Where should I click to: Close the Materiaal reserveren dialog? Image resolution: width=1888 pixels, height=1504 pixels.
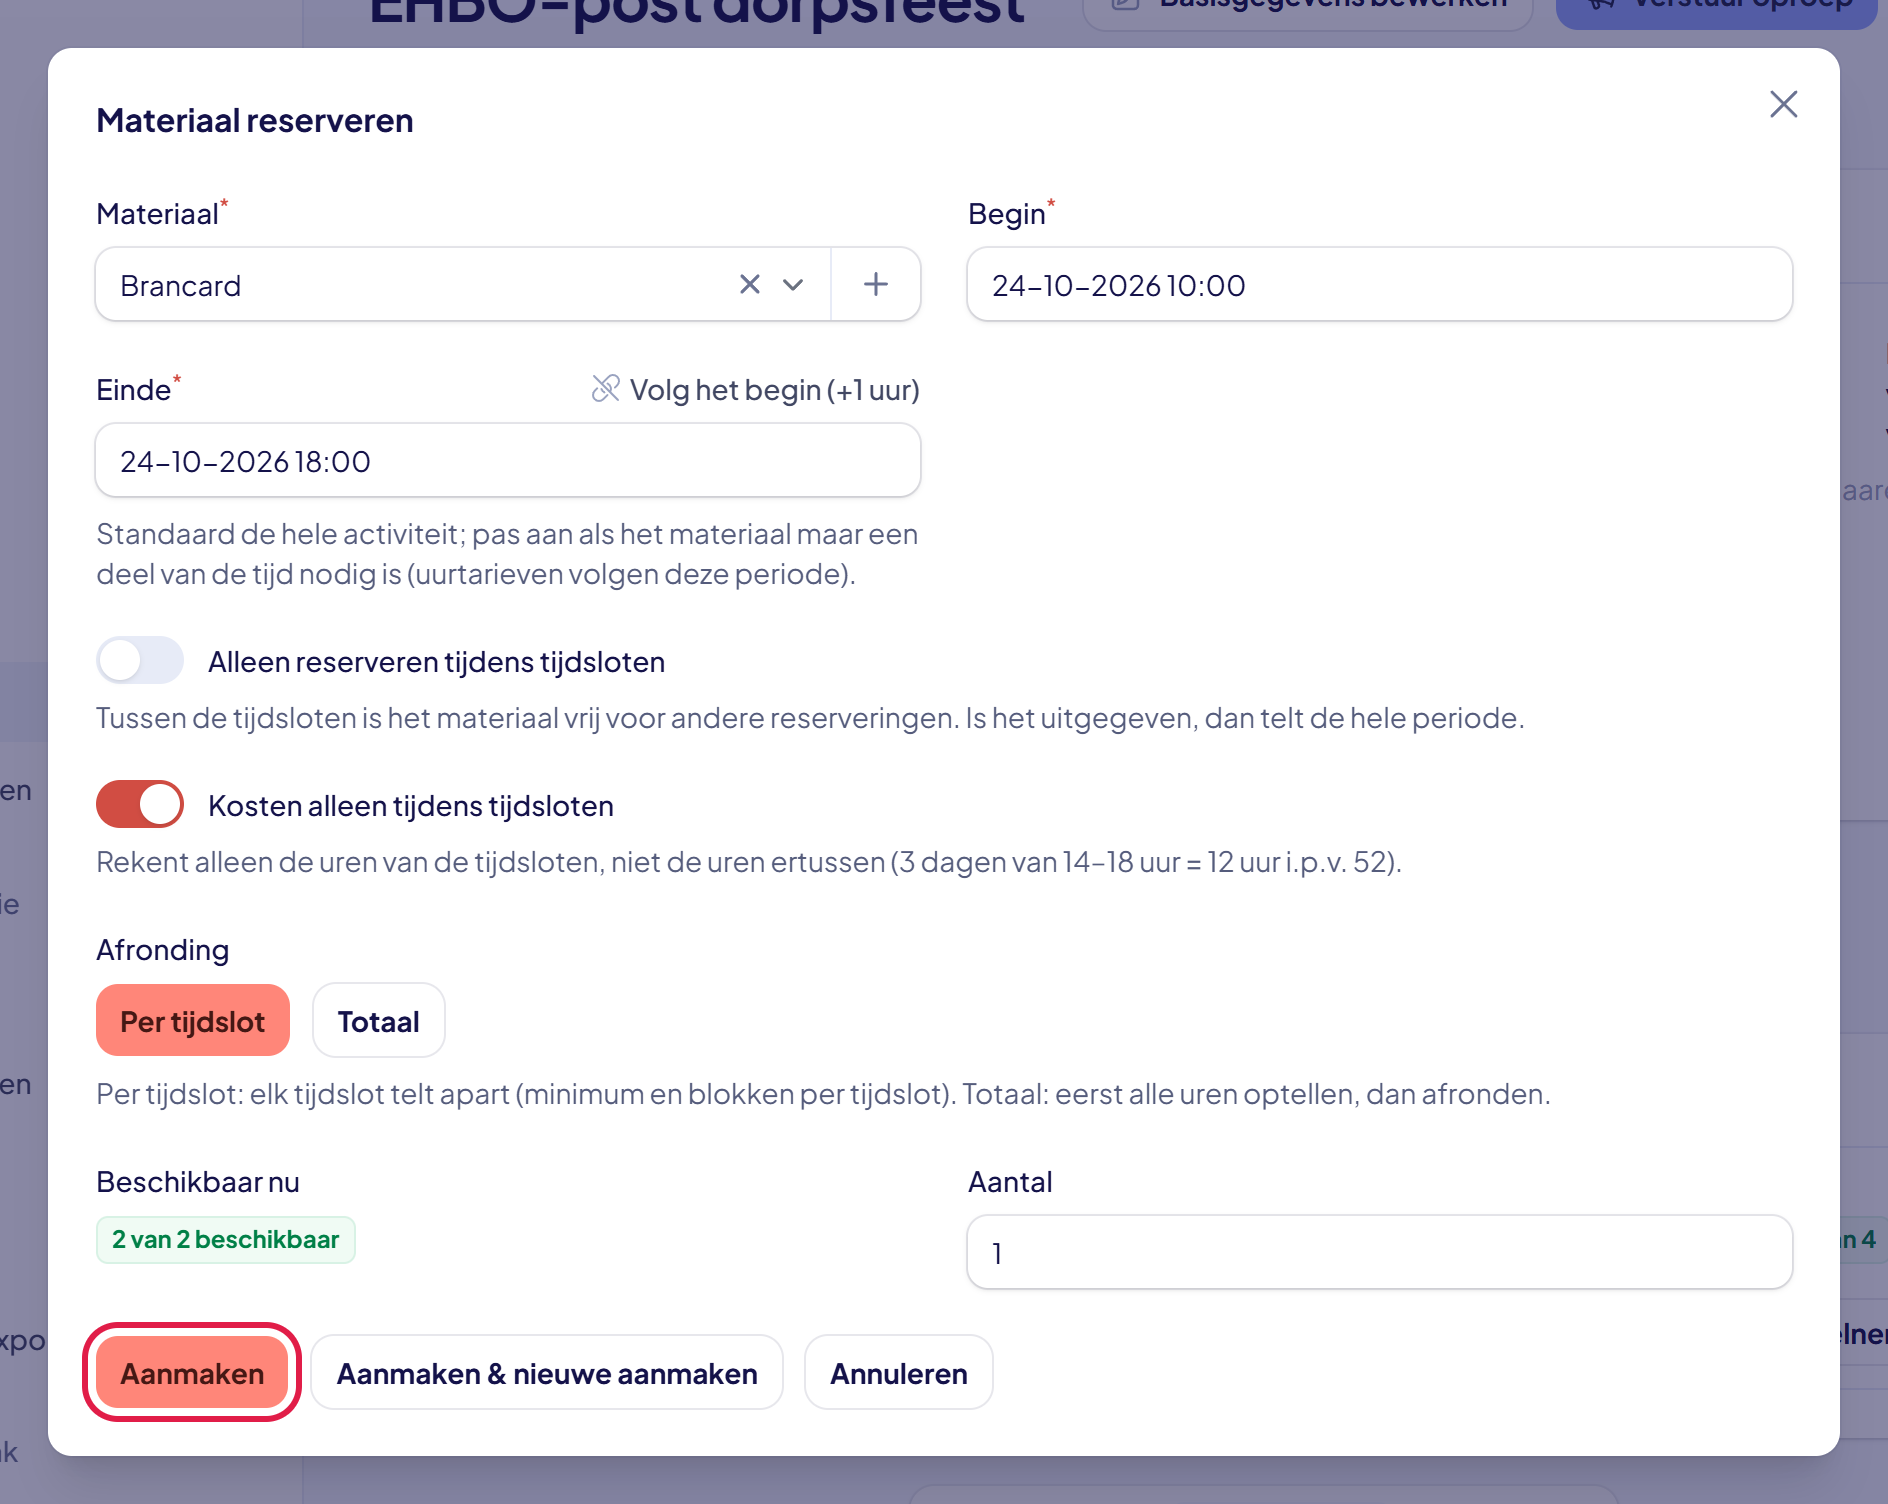point(1783,104)
